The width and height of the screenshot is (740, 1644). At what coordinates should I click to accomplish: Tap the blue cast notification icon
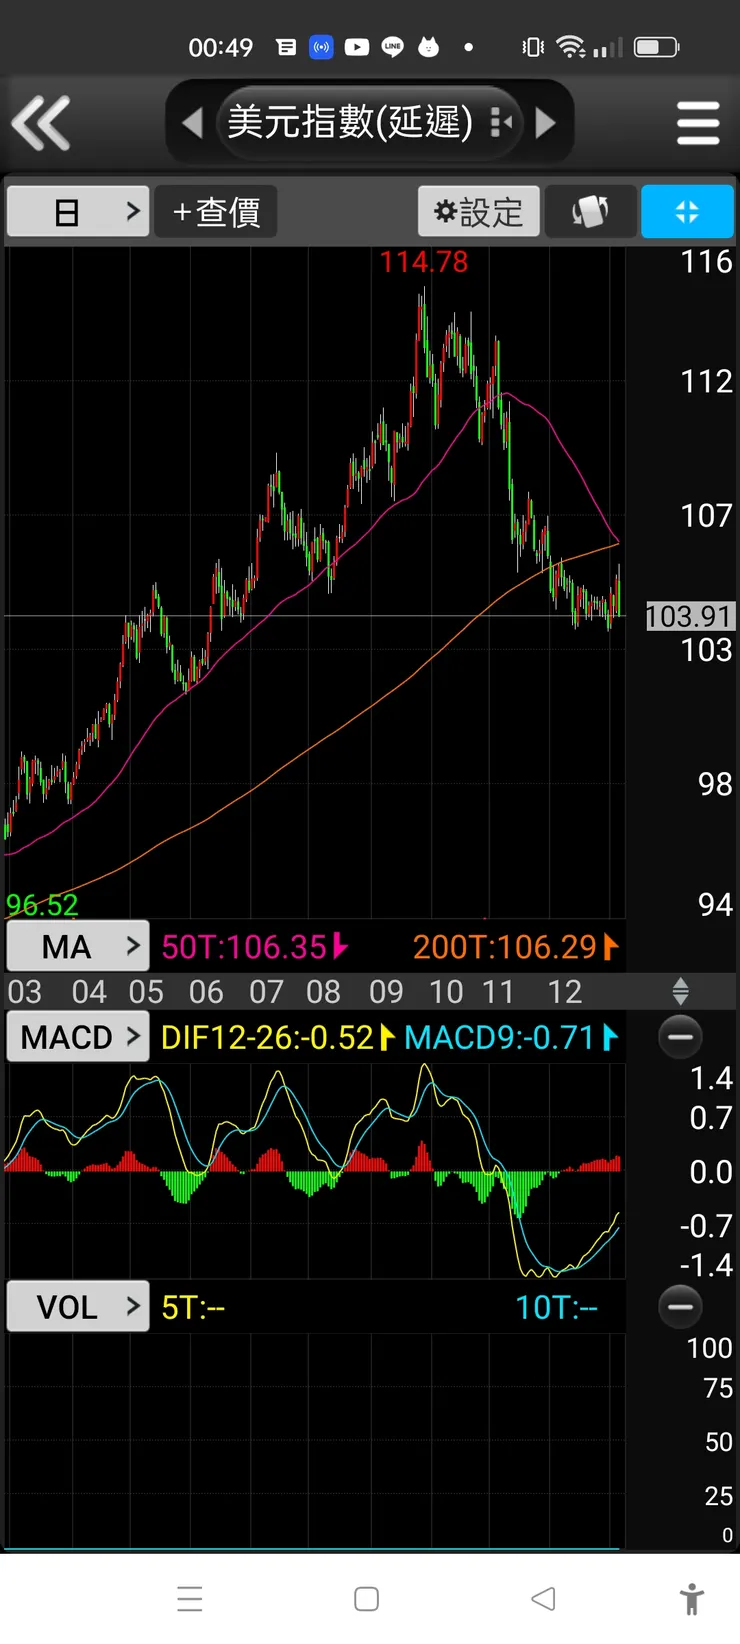tap(321, 47)
